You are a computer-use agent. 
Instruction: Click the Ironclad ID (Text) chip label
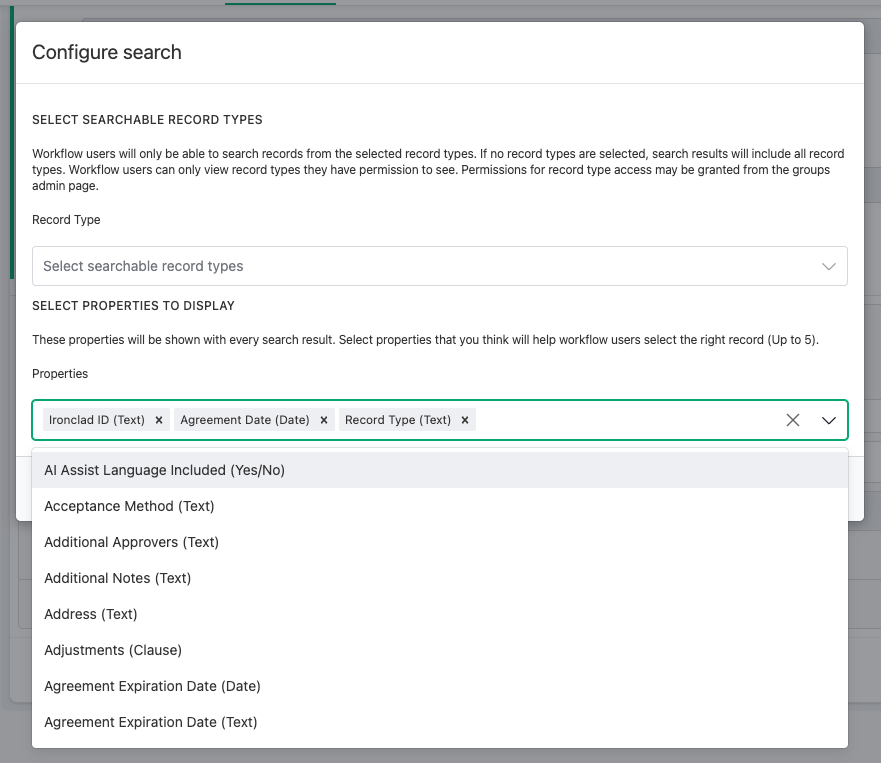click(x=97, y=420)
